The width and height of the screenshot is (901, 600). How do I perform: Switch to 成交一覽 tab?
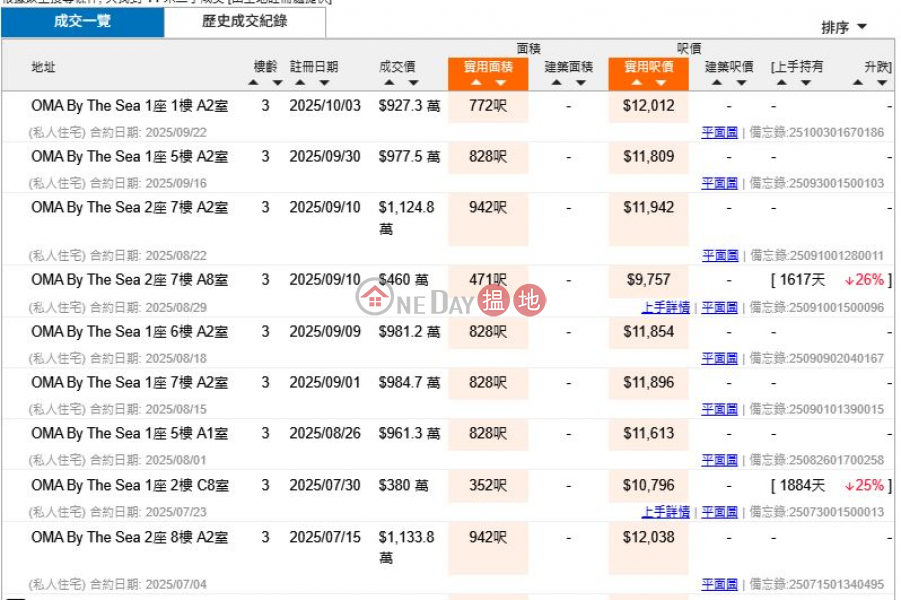point(82,21)
